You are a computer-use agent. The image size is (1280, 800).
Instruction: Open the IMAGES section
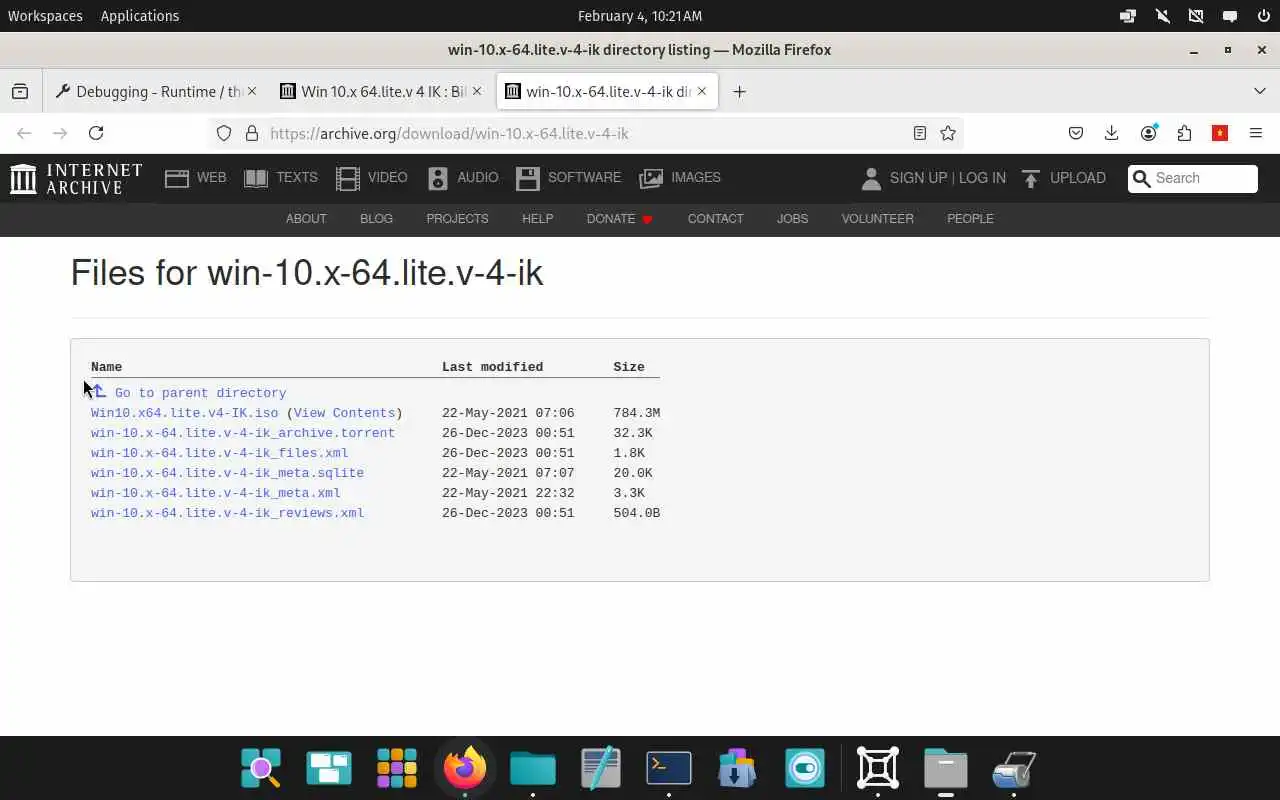coord(680,178)
